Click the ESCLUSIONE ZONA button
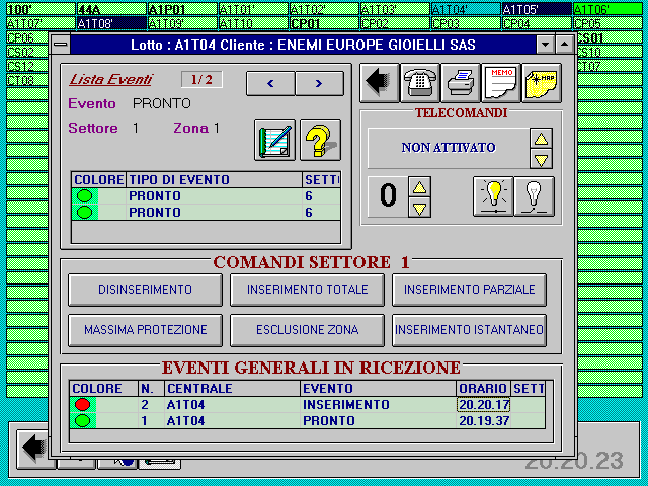This screenshot has height=486, width=648. point(308,329)
